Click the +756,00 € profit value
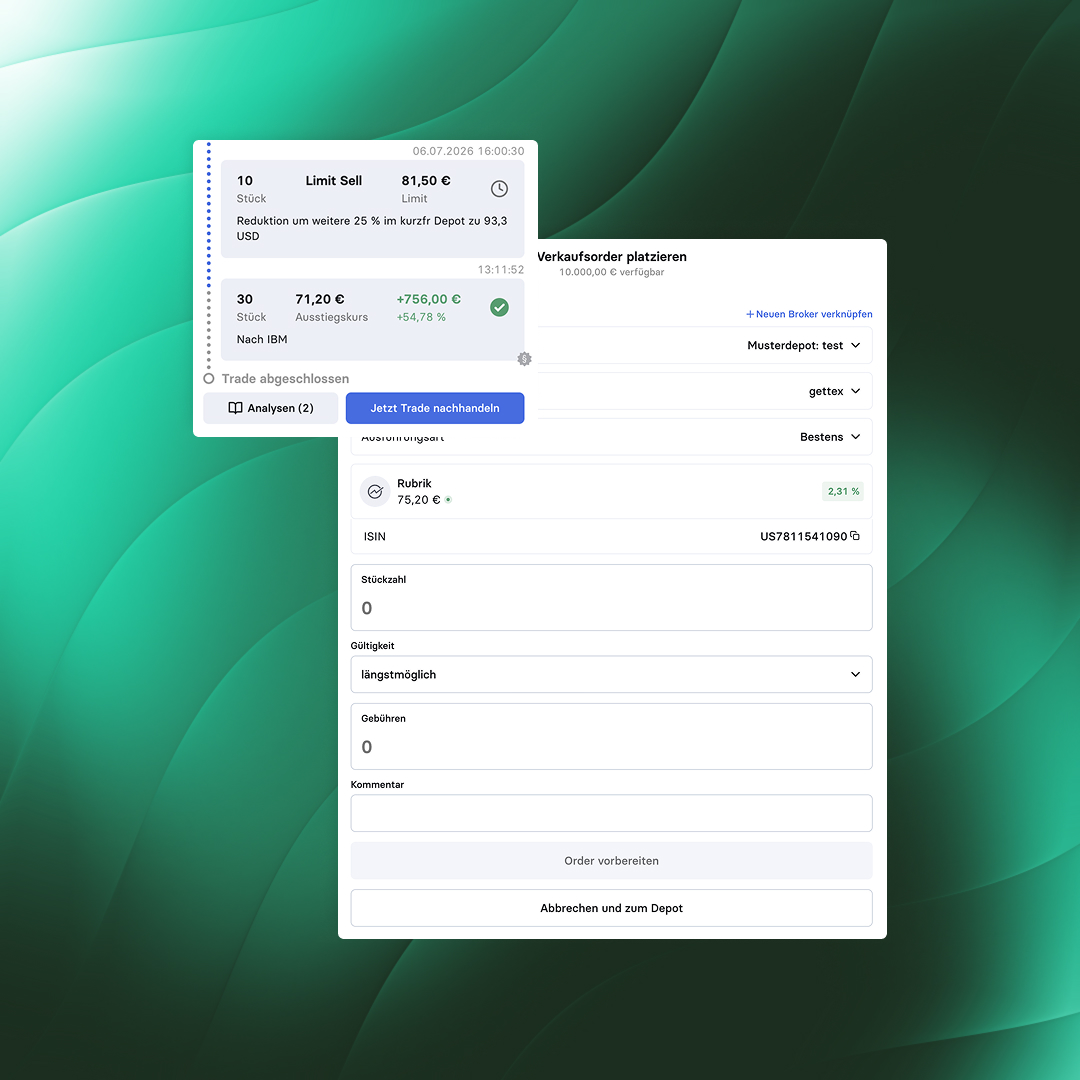The height and width of the screenshot is (1080, 1080). (x=428, y=300)
